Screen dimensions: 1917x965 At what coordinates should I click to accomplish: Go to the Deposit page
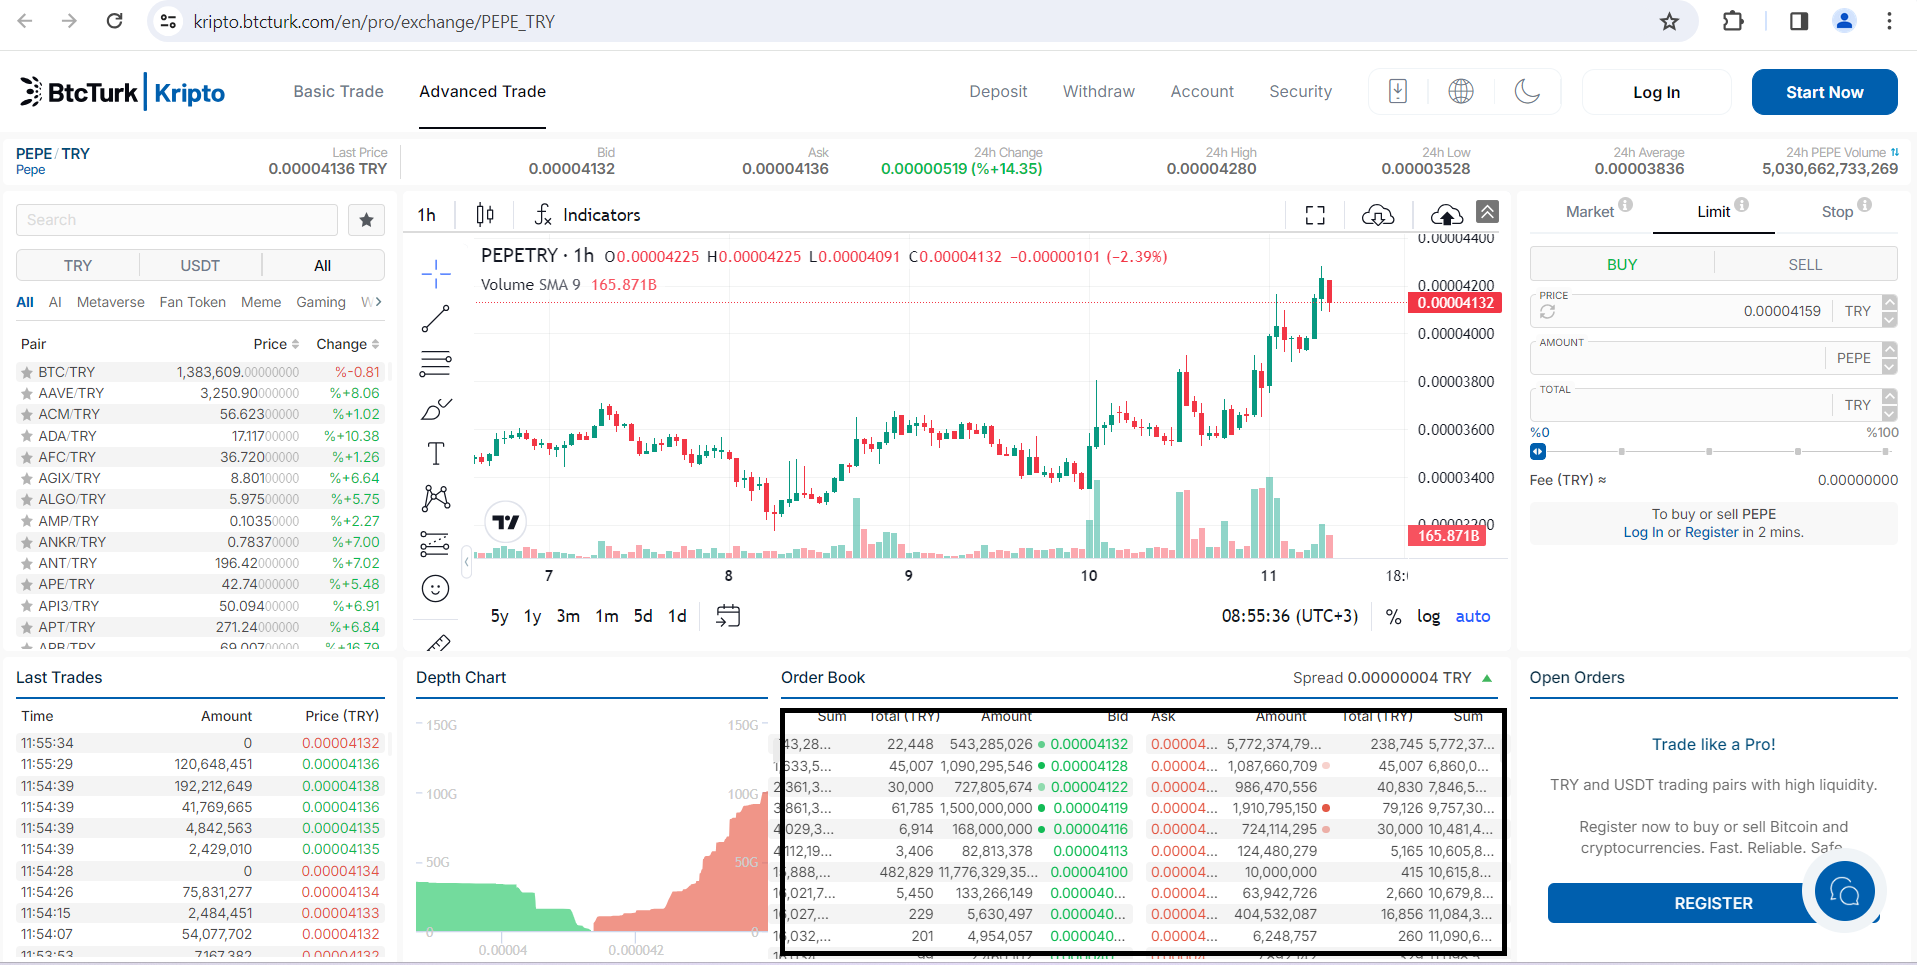click(x=998, y=91)
